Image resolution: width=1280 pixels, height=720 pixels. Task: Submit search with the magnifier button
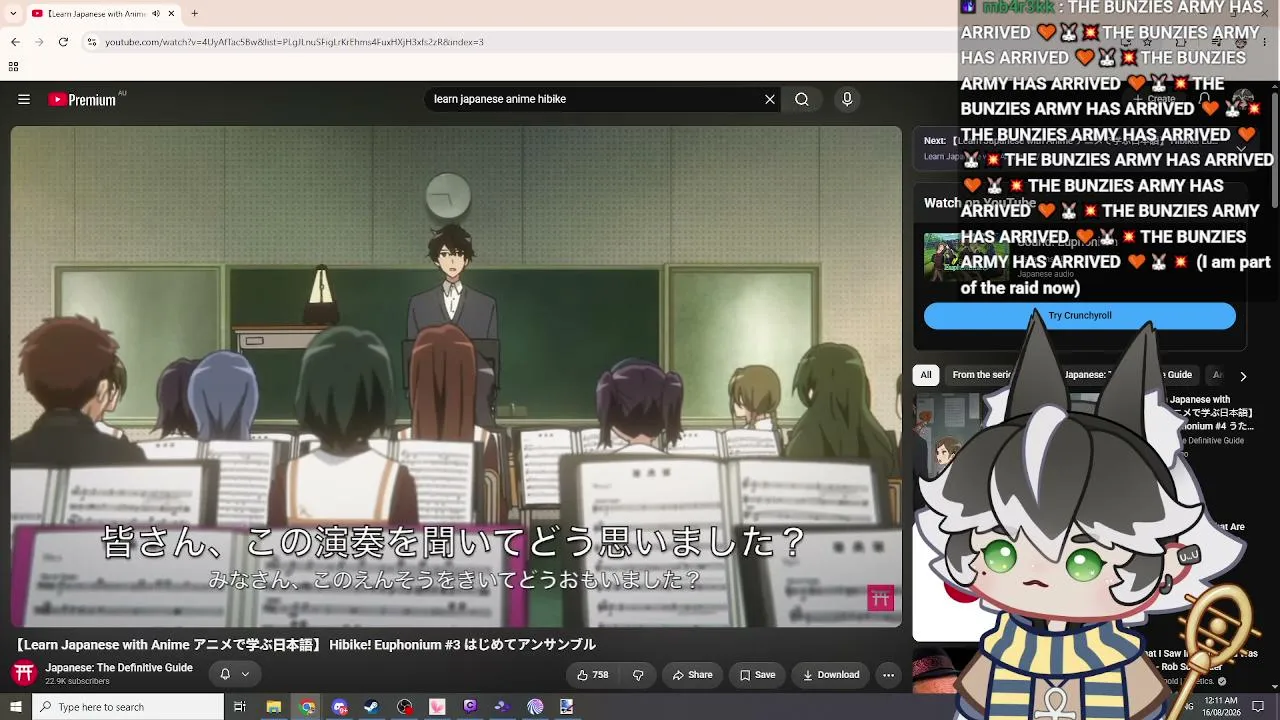[802, 99]
